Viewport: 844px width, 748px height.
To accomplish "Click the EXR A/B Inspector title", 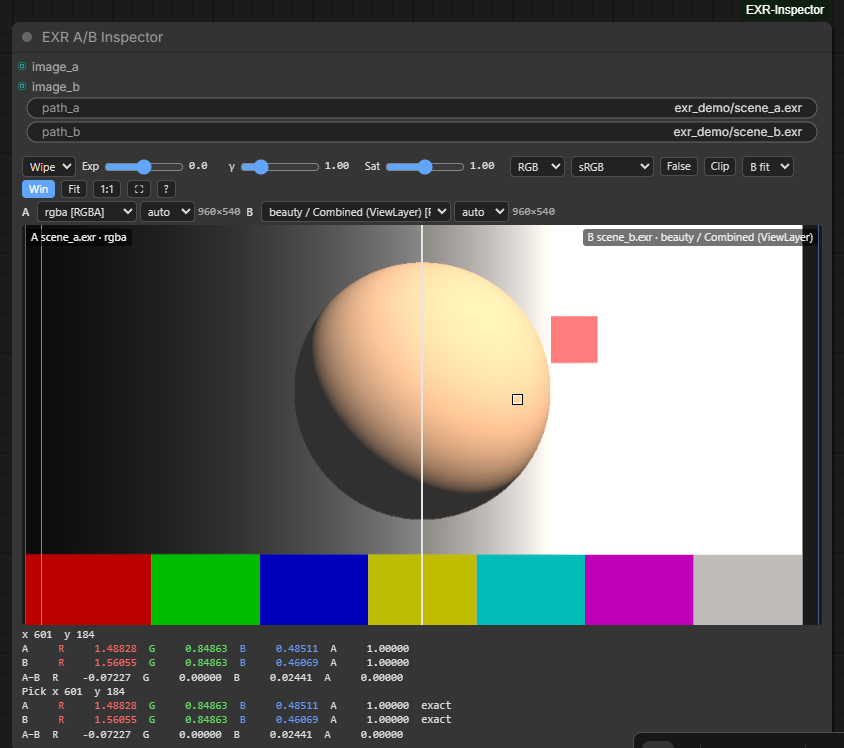I will click(102, 37).
